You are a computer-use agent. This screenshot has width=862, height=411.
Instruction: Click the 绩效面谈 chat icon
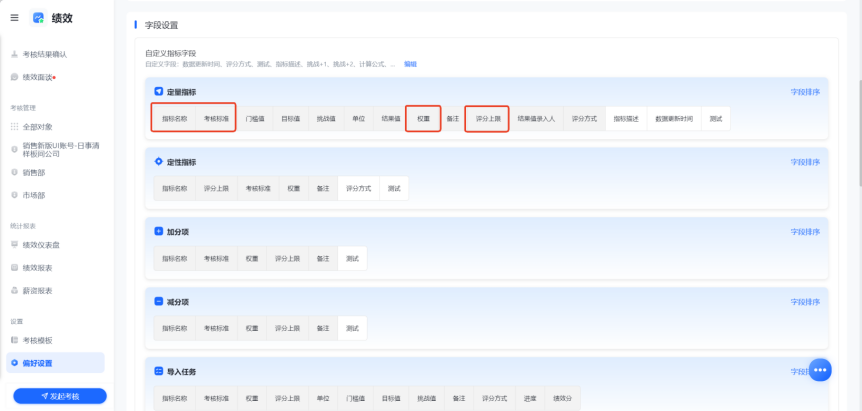coord(14,77)
